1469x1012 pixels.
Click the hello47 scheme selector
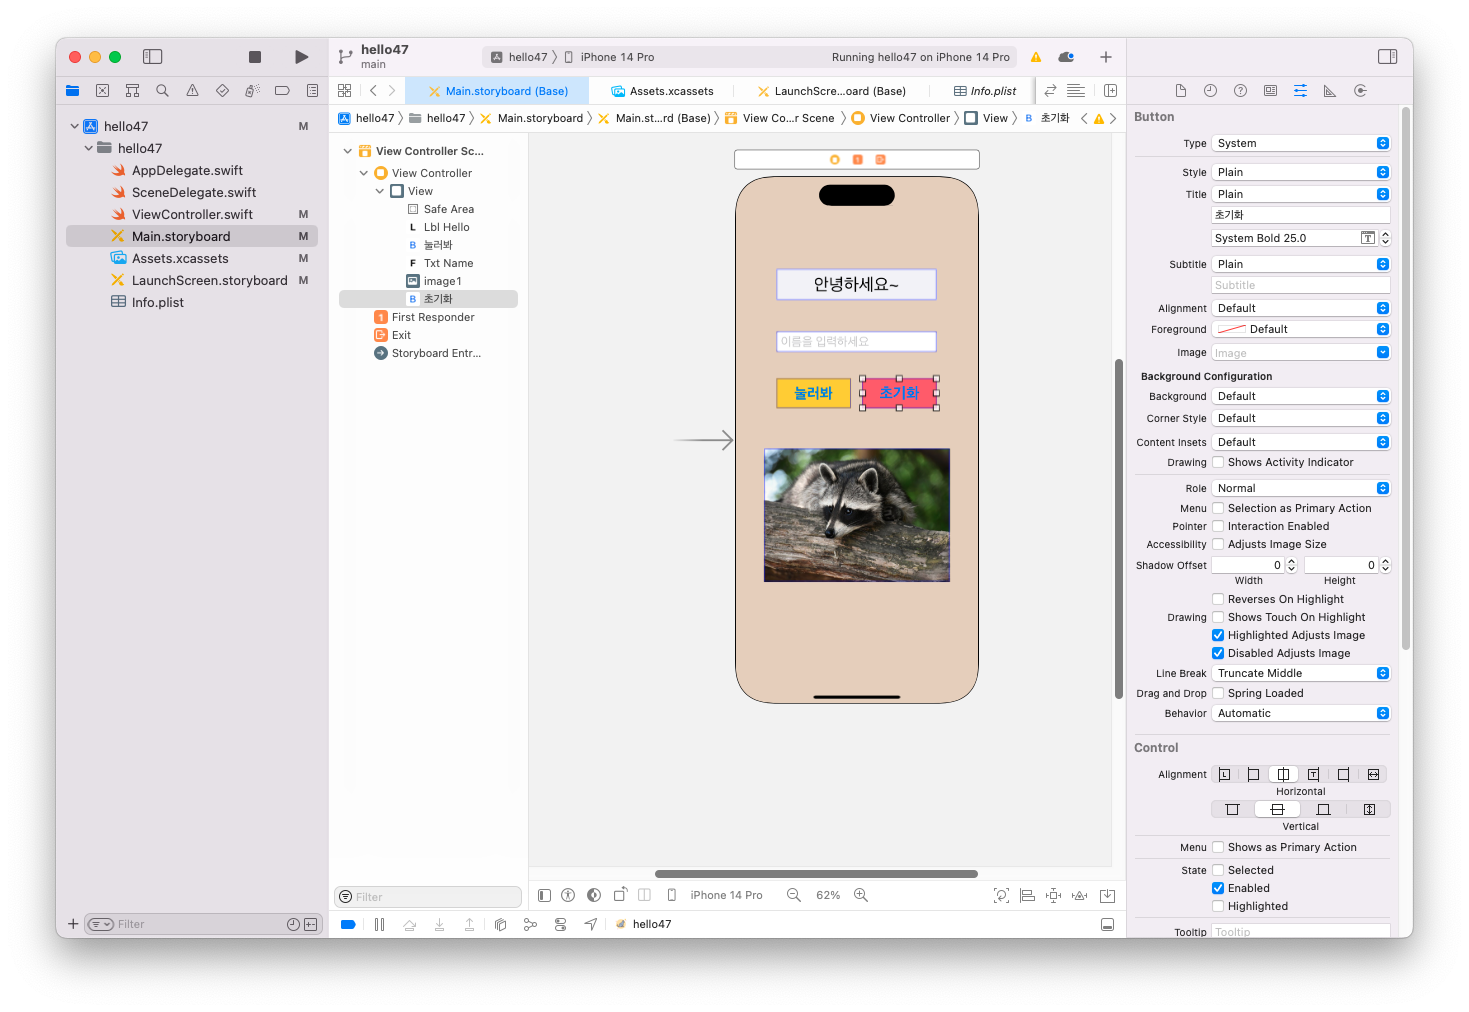coord(520,57)
